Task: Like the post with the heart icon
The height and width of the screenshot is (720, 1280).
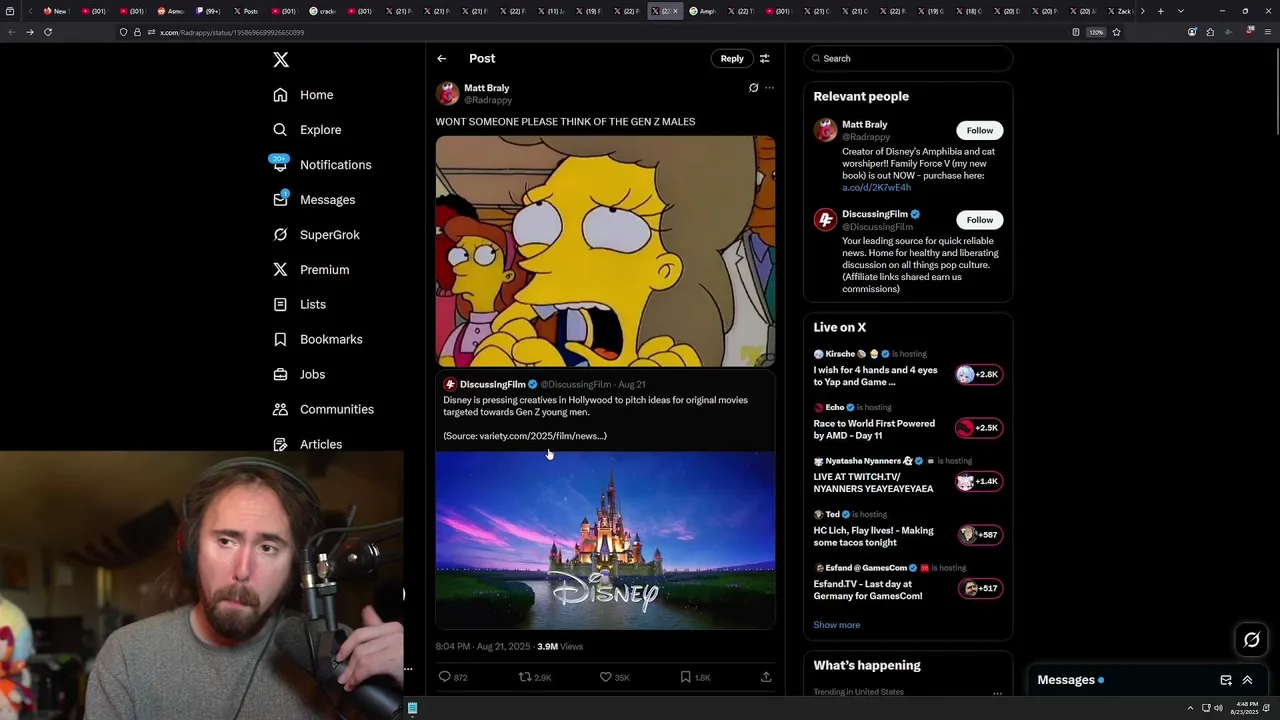Action: click(605, 677)
